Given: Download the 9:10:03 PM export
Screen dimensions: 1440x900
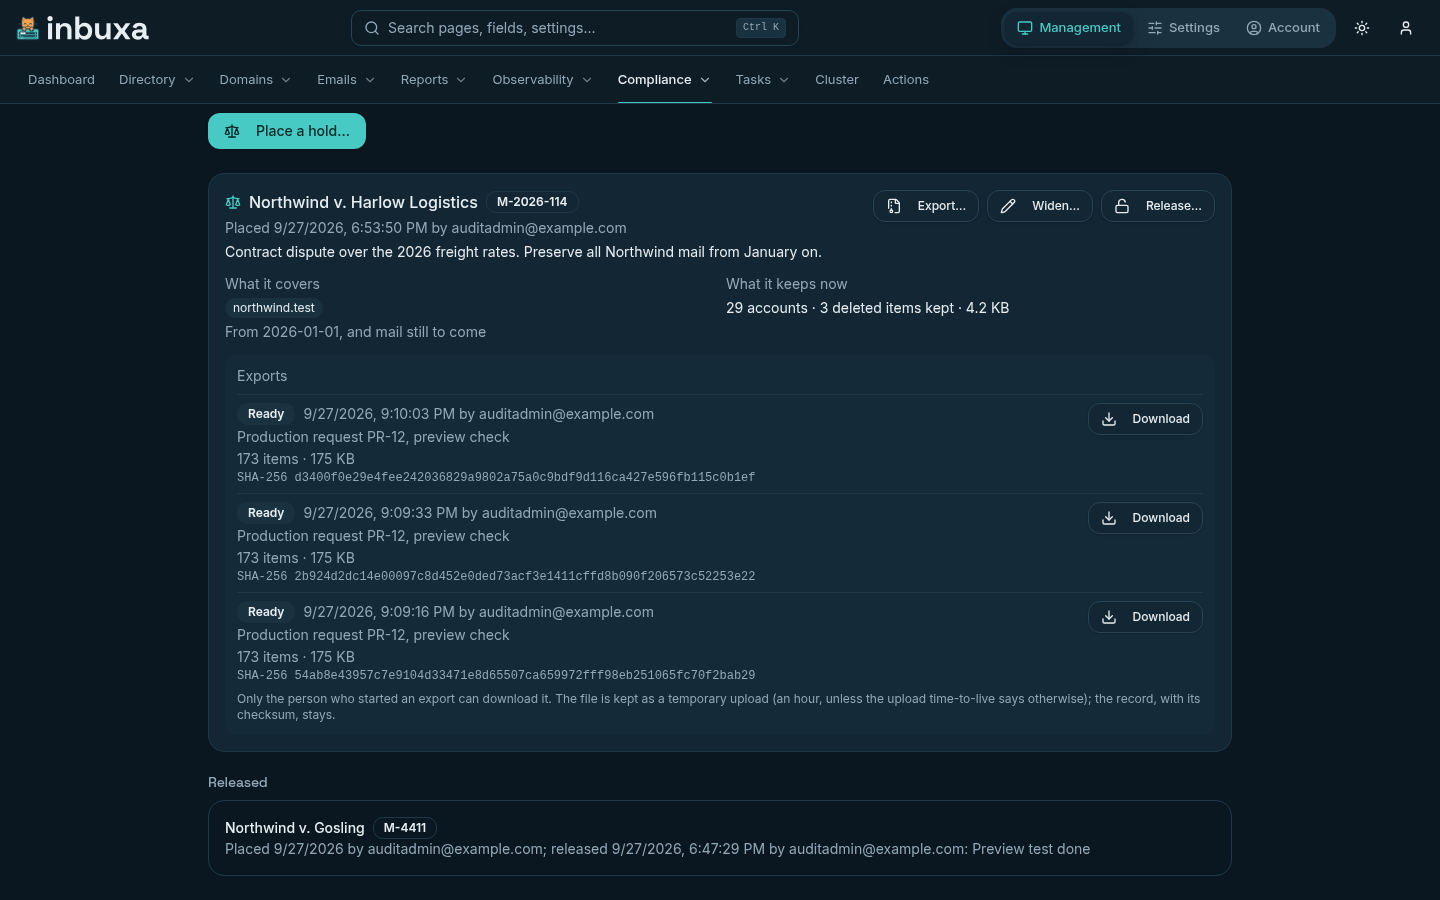Looking at the screenshot, I should pos(1145,419).
